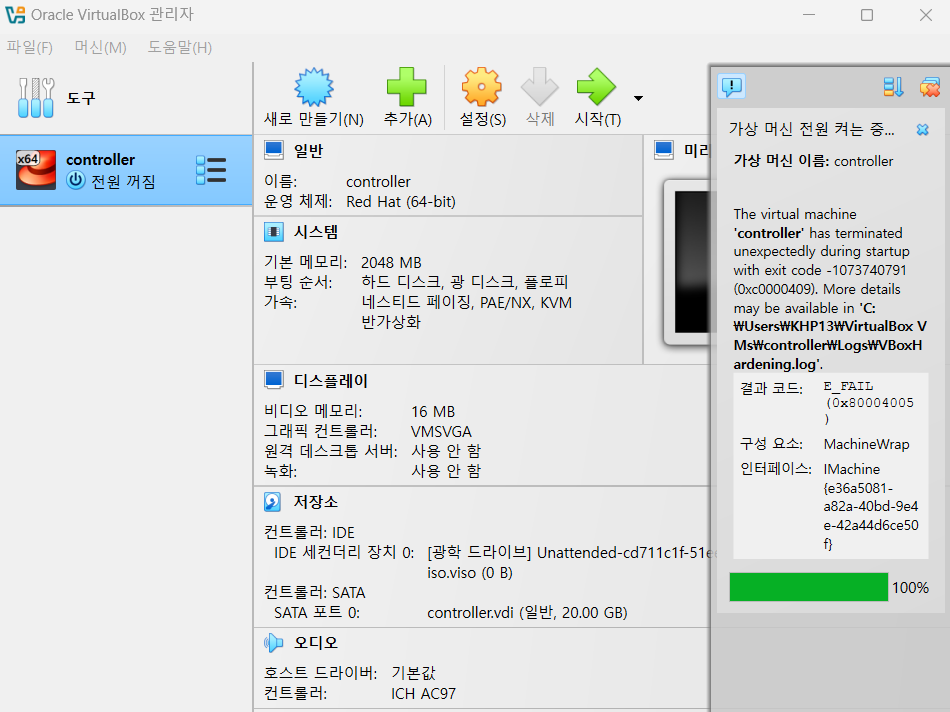Image resolution: width=950 pixels, height=712 pixels.
Task: Click the VMSVGA graphics controller value
Action: coord(441,431)
